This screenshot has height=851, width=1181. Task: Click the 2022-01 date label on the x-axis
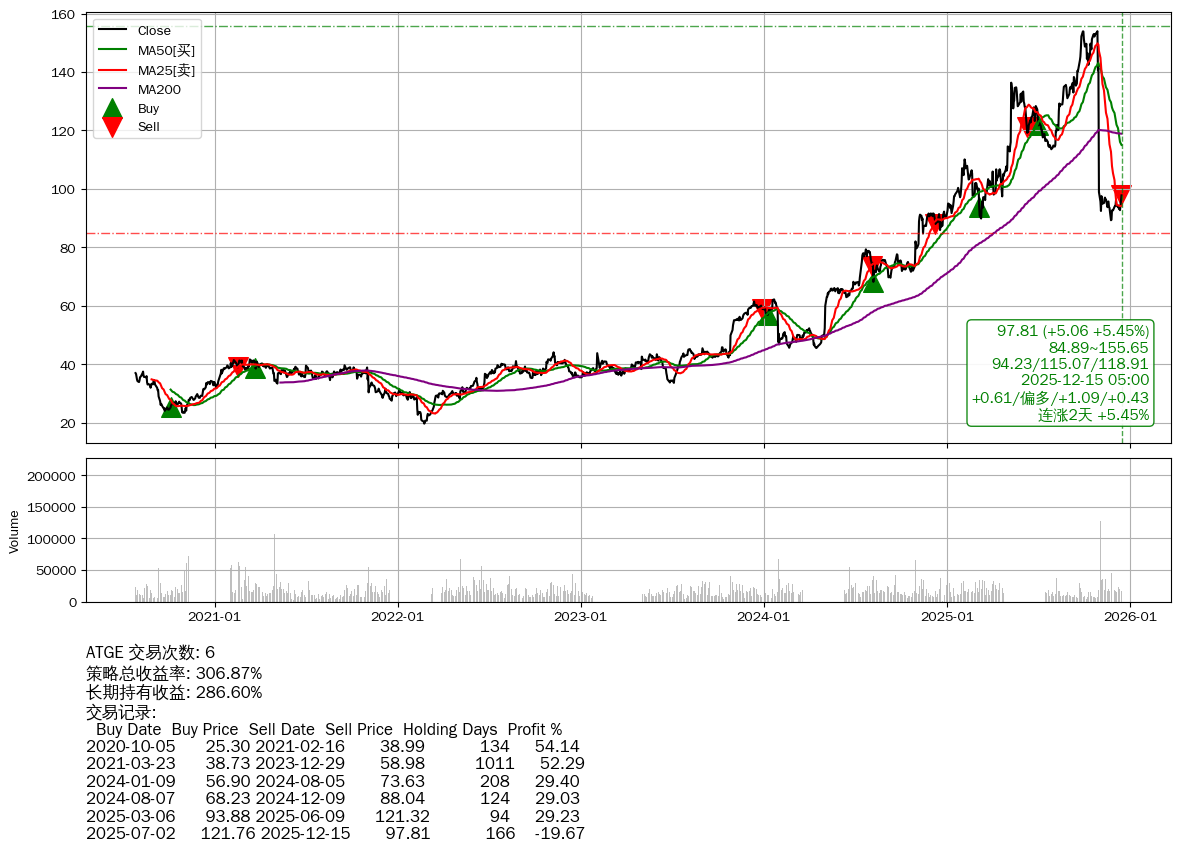pyautogui.click(x=398, y=617)
